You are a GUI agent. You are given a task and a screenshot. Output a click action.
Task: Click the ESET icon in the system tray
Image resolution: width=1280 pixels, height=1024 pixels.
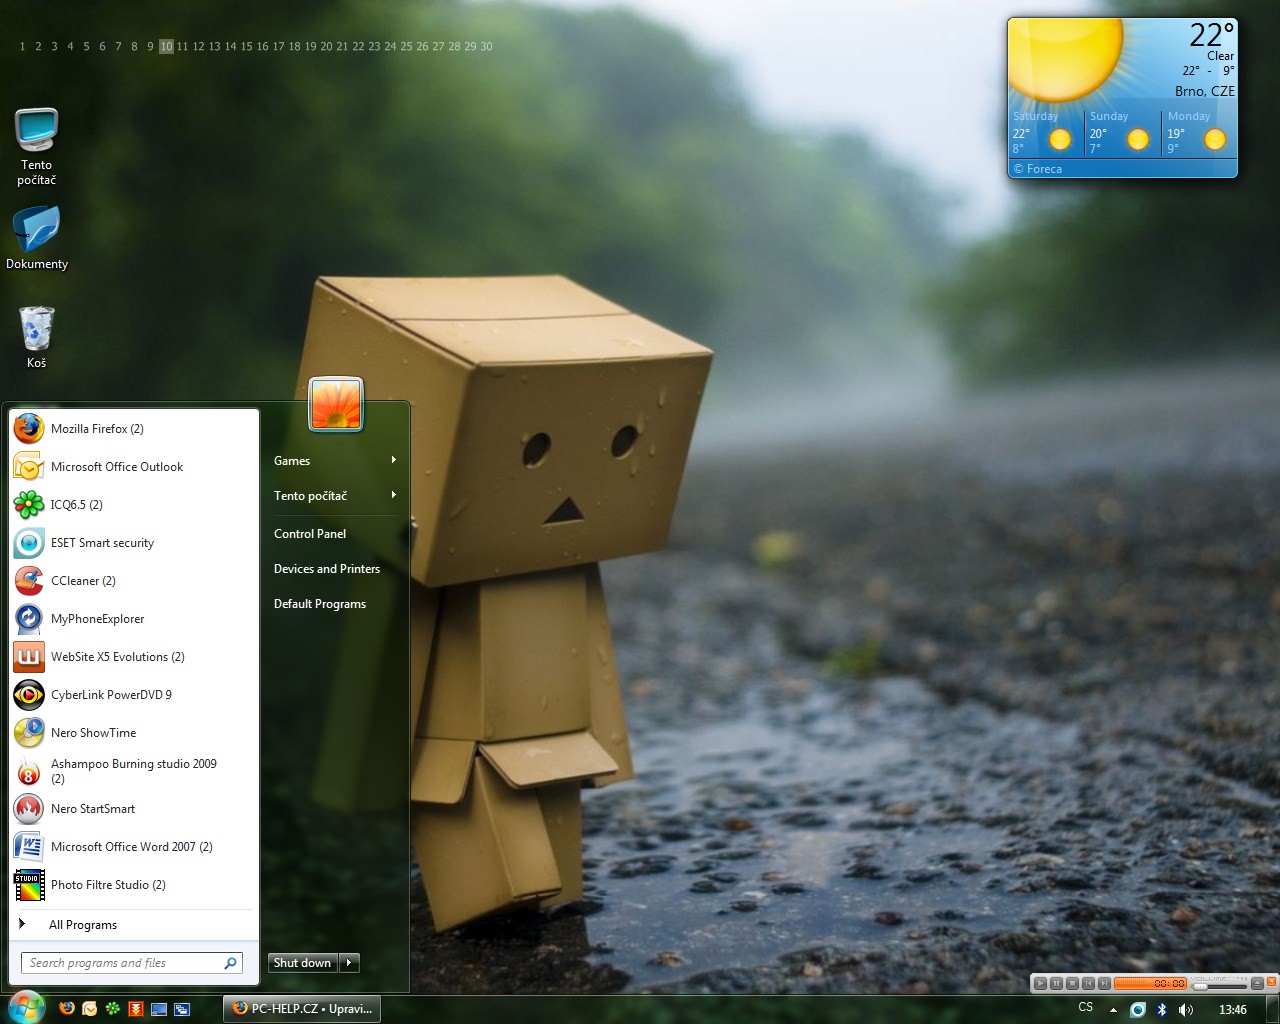[x=1138, y=1009]
